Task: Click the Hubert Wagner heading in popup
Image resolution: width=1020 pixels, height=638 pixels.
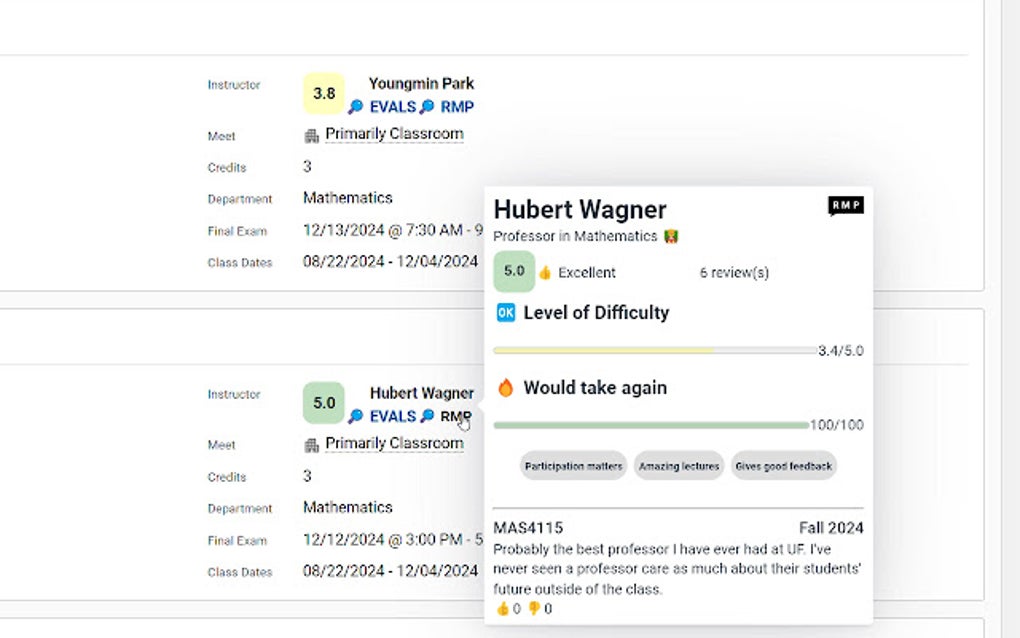Action: [x=580, y=210]
